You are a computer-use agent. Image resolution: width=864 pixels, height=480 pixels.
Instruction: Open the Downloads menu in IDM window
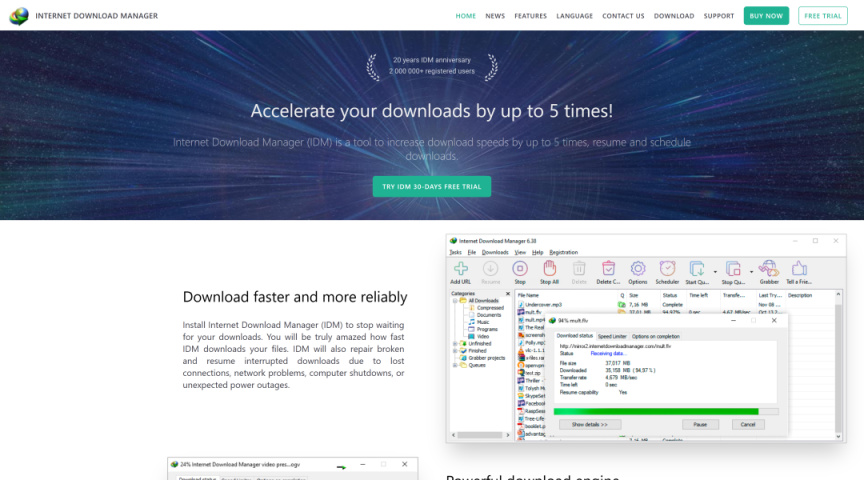[495, 252]
